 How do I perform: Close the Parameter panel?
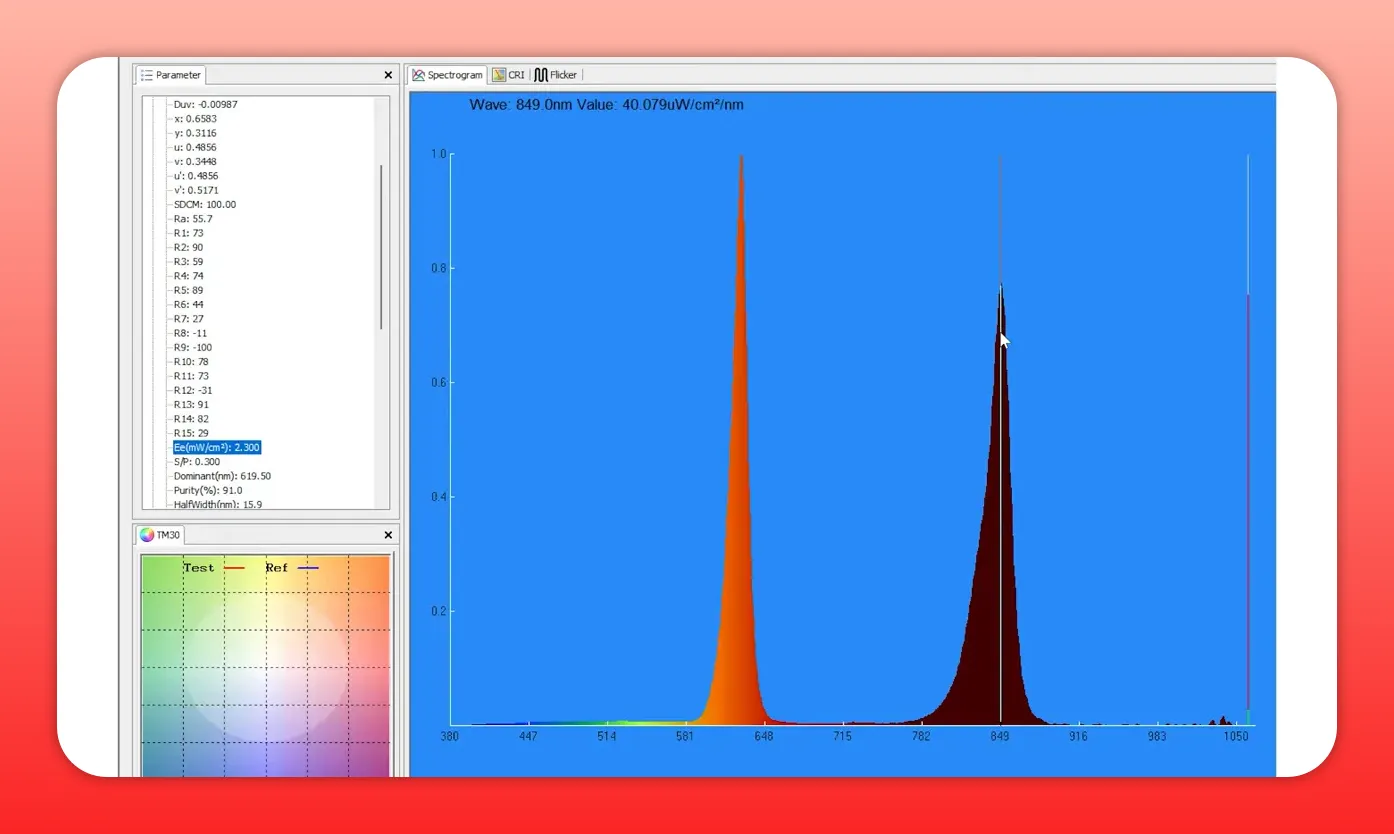click(387, 74)
